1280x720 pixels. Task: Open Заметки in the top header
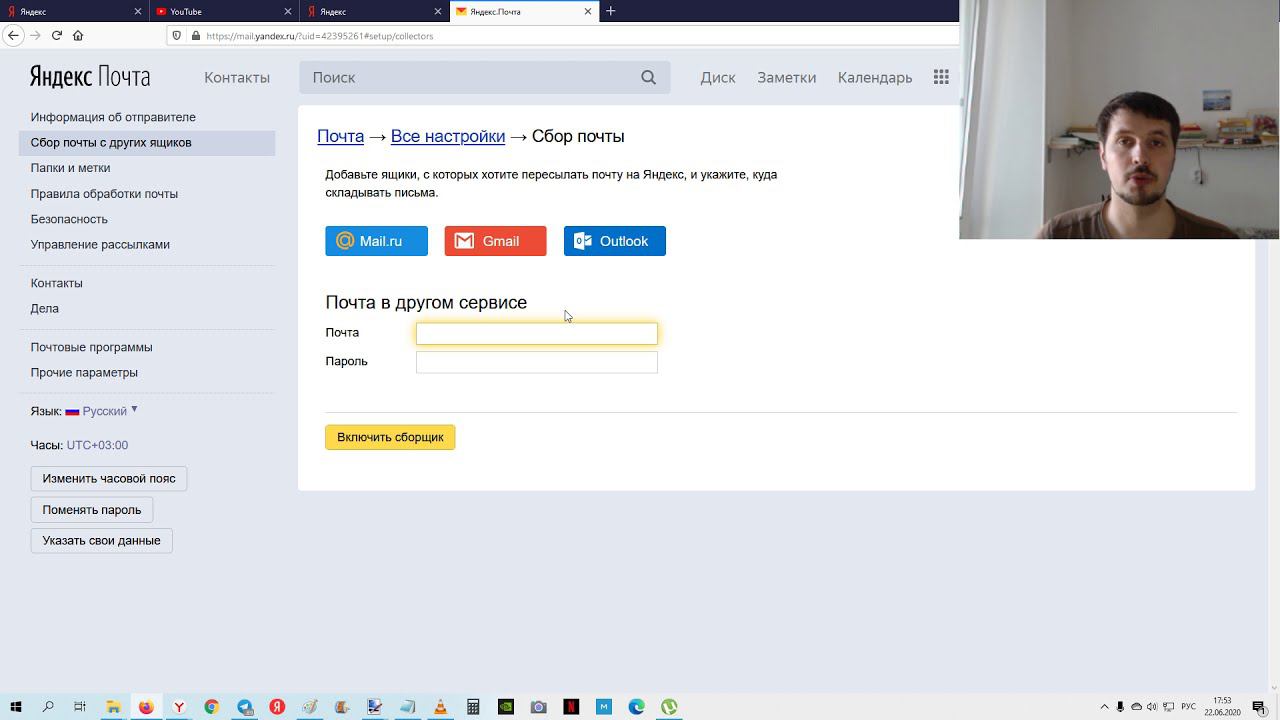click(x=787, y=77)
